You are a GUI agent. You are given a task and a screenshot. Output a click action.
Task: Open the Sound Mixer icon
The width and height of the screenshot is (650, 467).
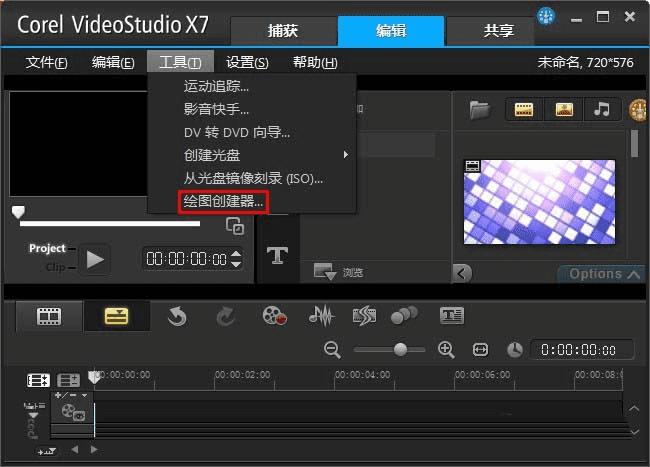point(322,316)
